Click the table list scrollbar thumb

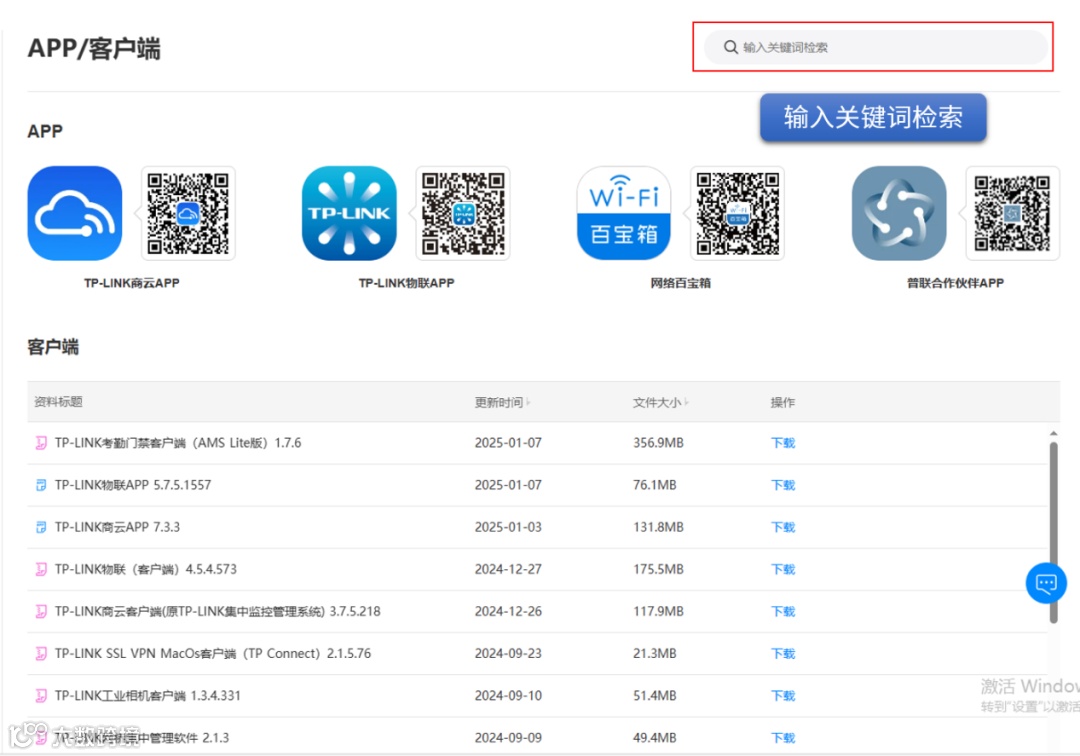click(1053, 533)
